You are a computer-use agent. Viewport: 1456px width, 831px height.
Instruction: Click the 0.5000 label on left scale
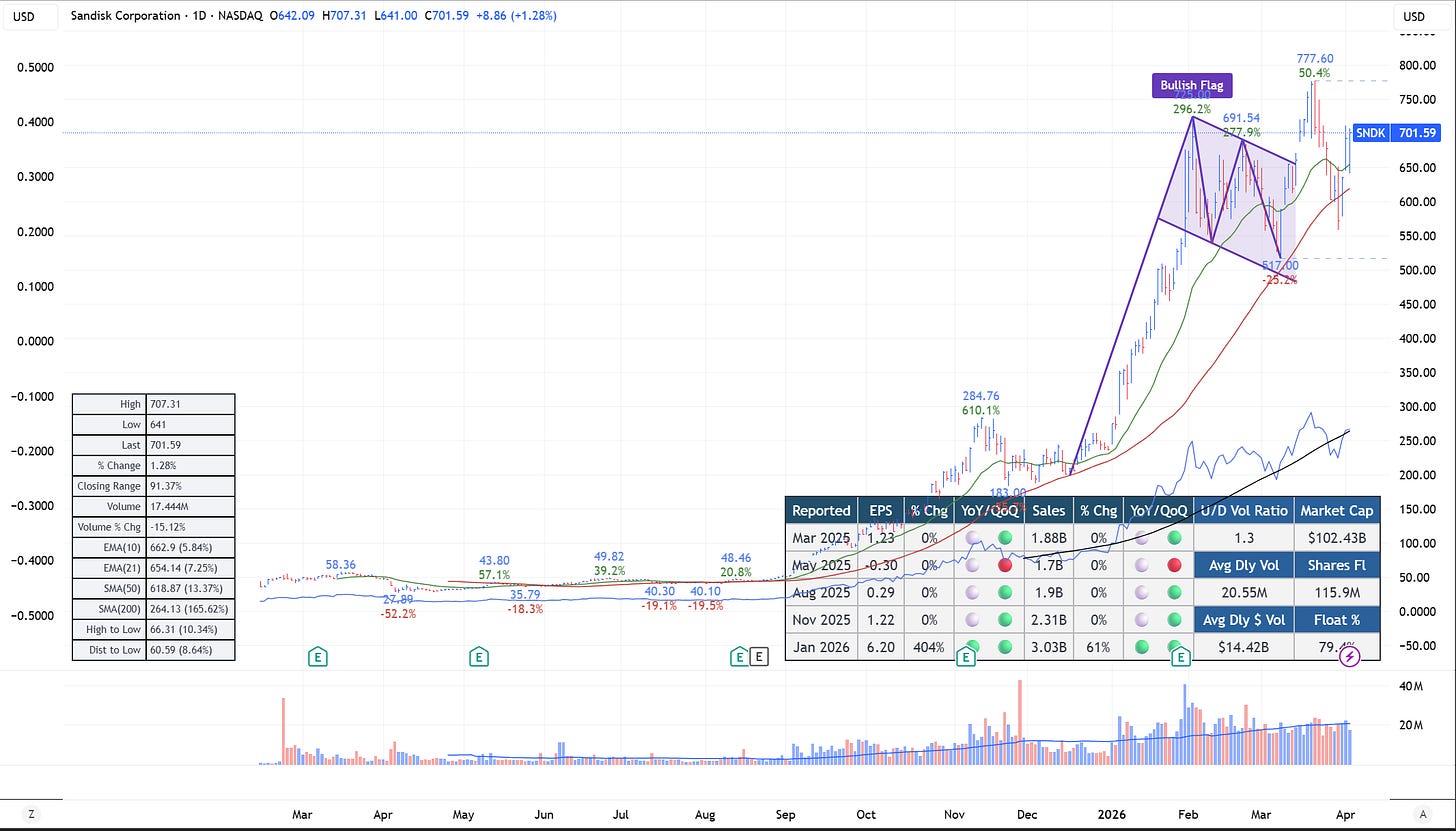click(x=37, y=67)
